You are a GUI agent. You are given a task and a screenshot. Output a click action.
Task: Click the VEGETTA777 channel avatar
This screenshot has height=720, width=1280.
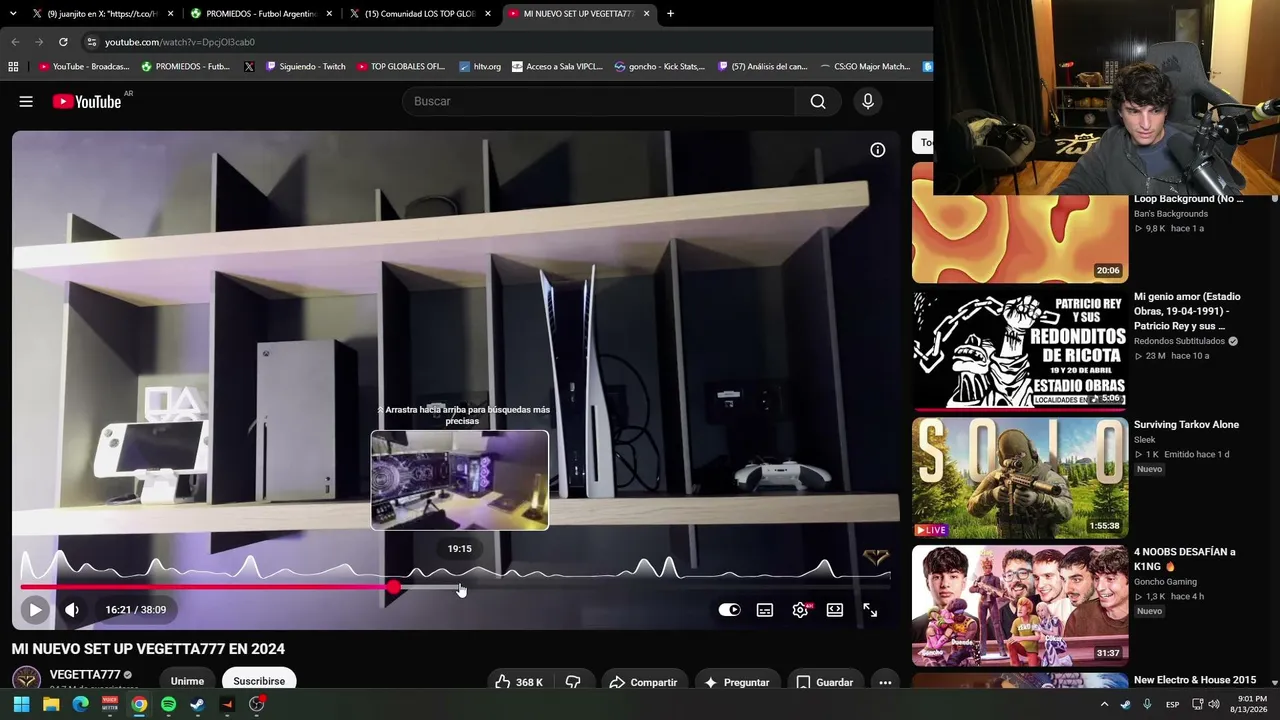pos(26,679)
